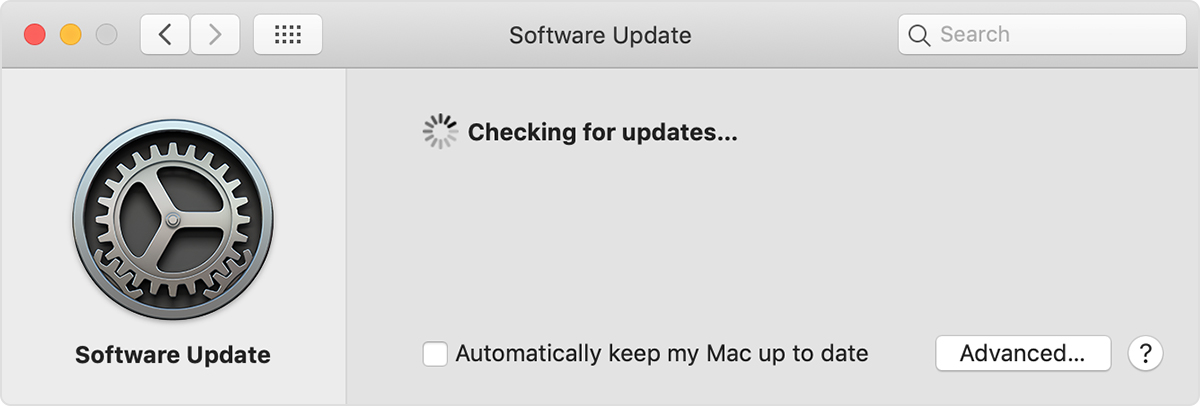Click the spinning progress indicator
This screenshot has width=1200, height=406.
[x=440, y=132]
